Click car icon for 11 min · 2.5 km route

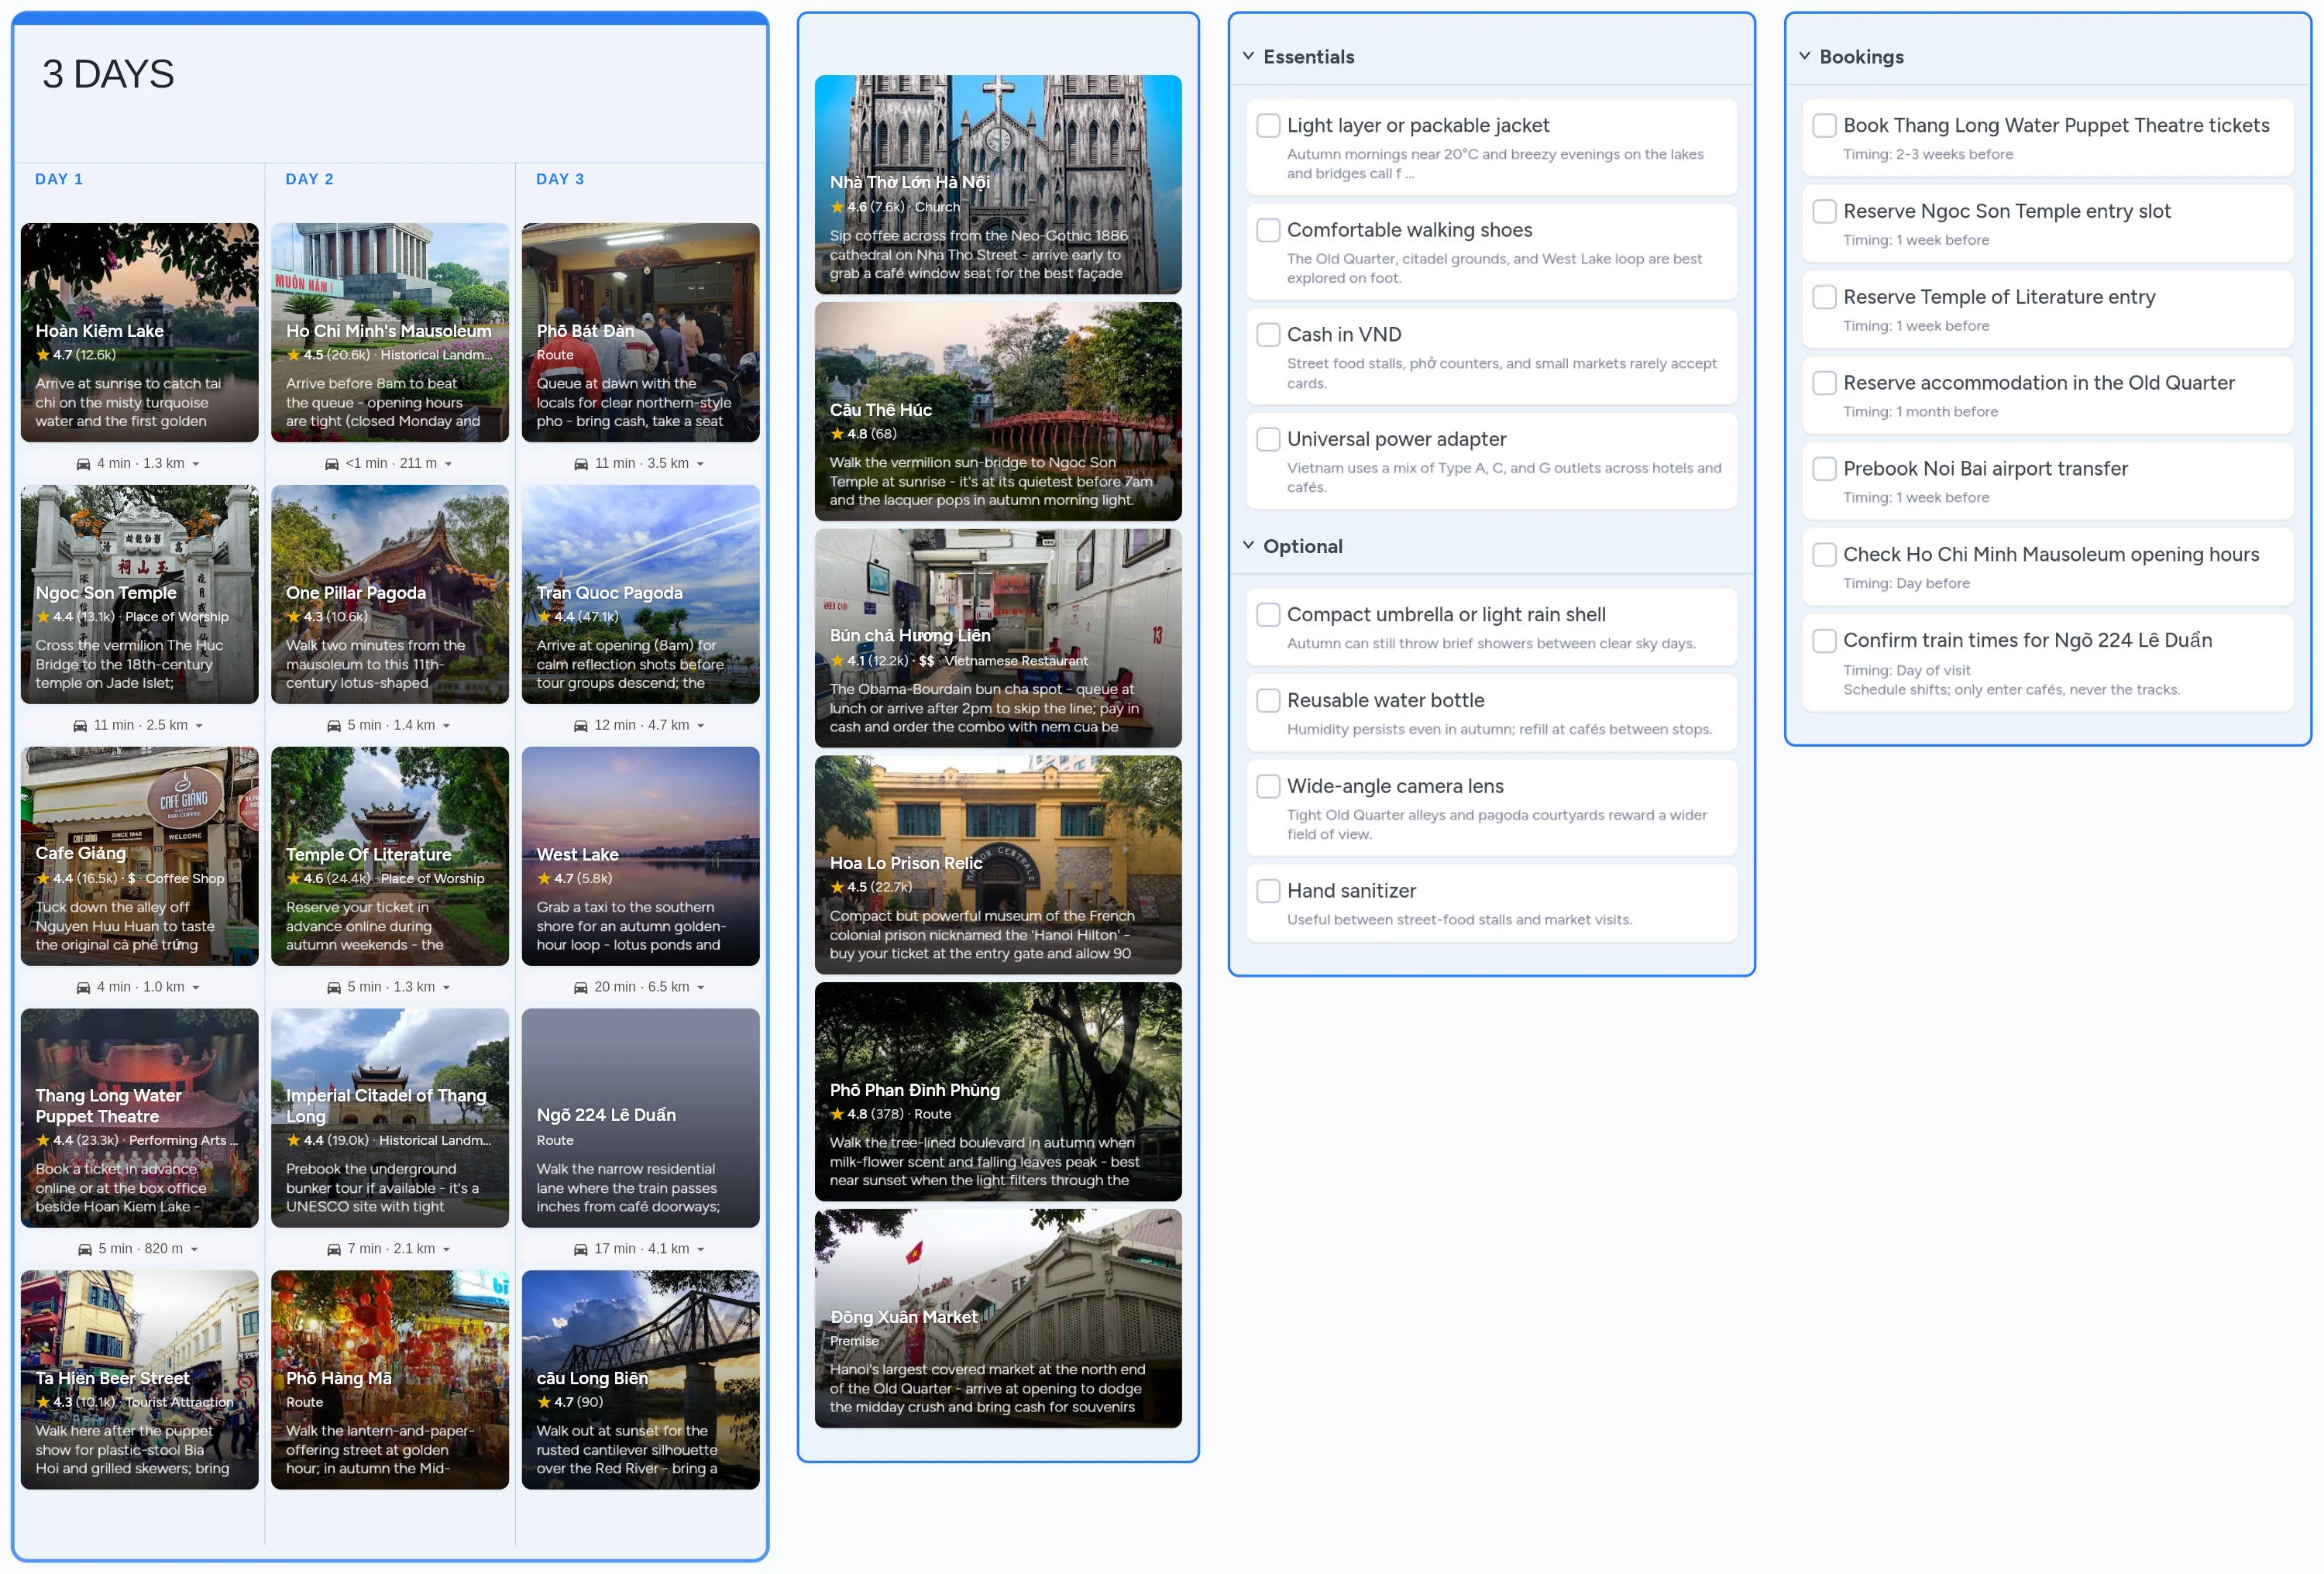coord(80,726)
